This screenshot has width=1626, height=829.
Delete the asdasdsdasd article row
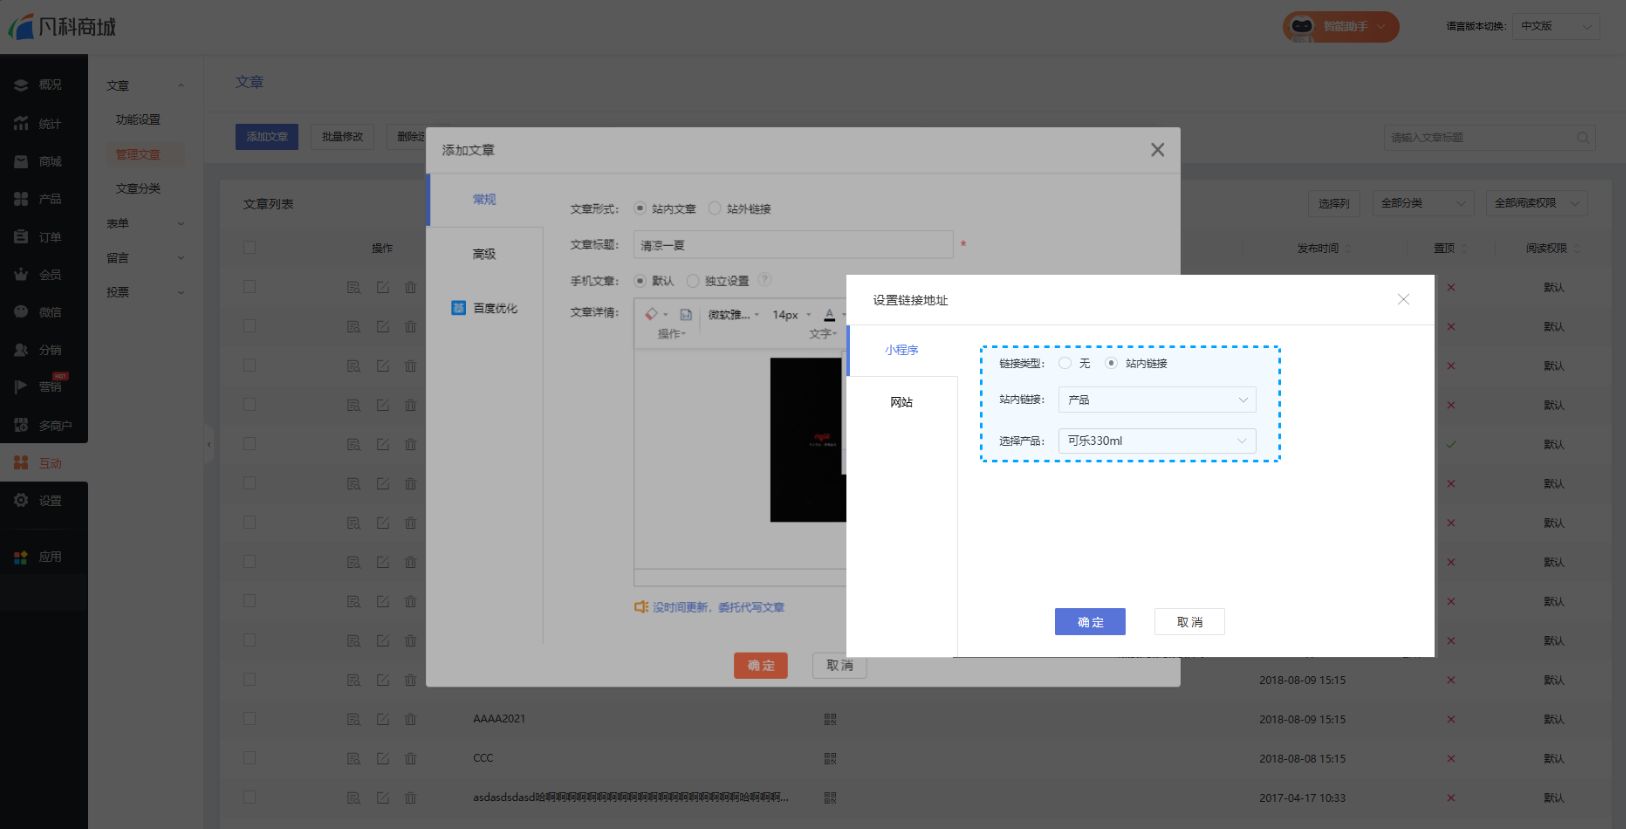410,798
